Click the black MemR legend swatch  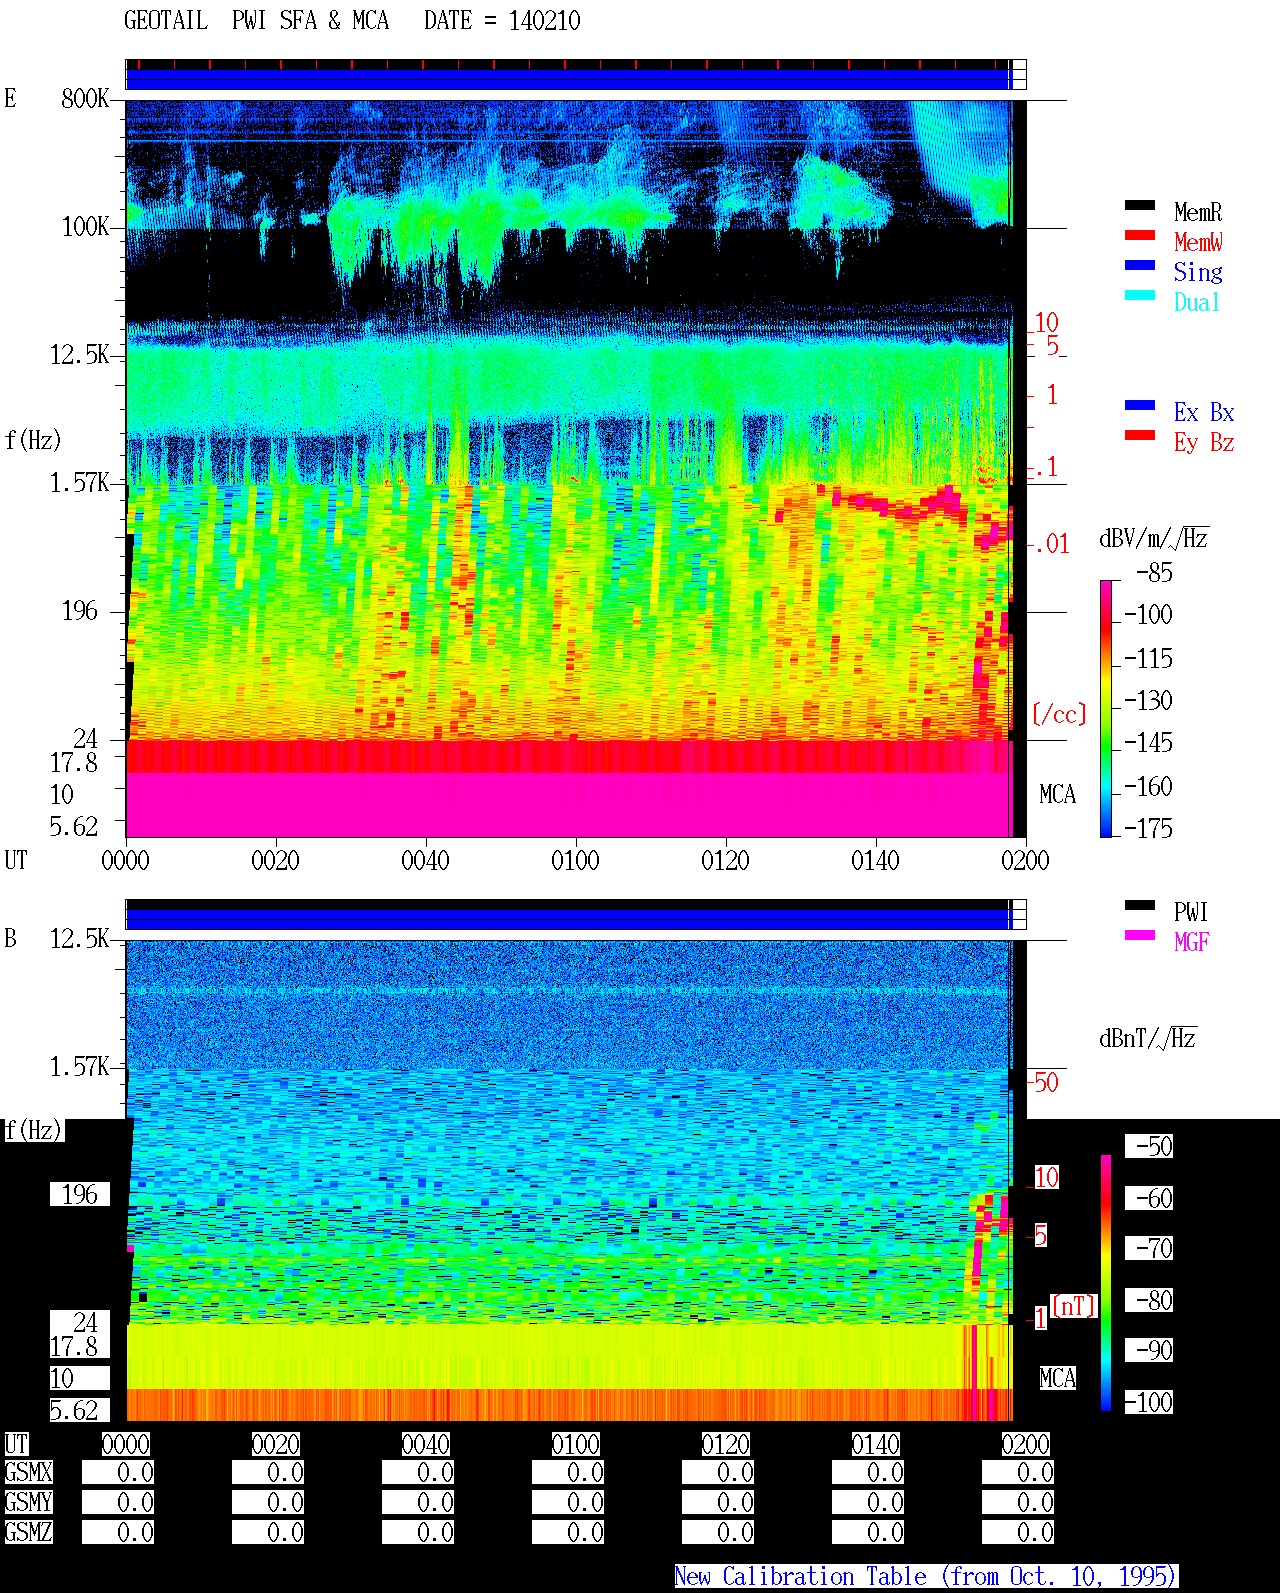pyautogui.click(x=1139, y=206)
